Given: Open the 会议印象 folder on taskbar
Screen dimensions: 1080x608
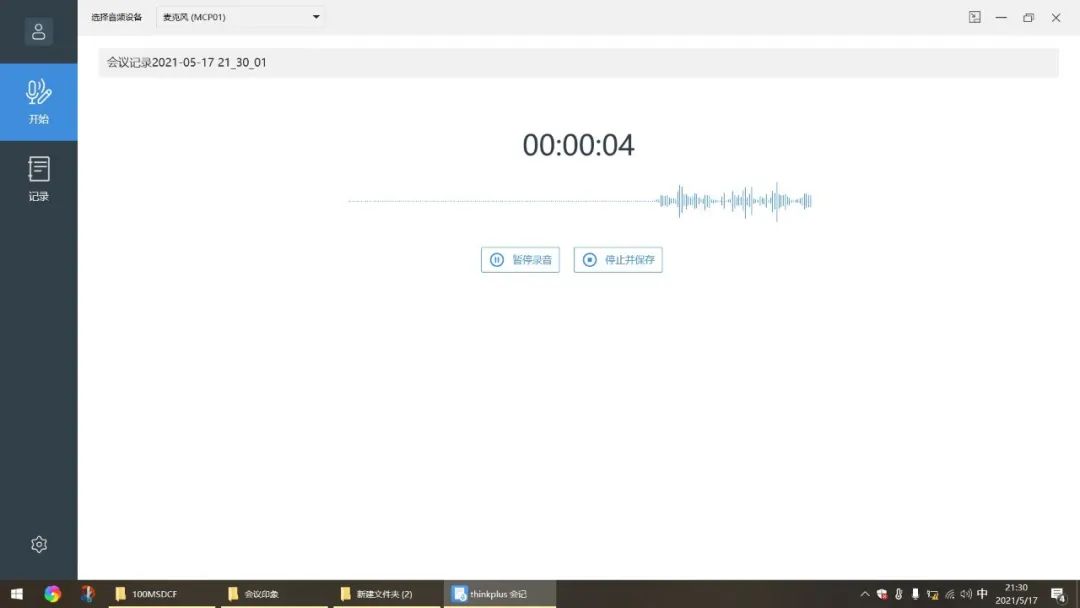Looking at the screenshot, I should pyautogui.click(x=263, y=592).
